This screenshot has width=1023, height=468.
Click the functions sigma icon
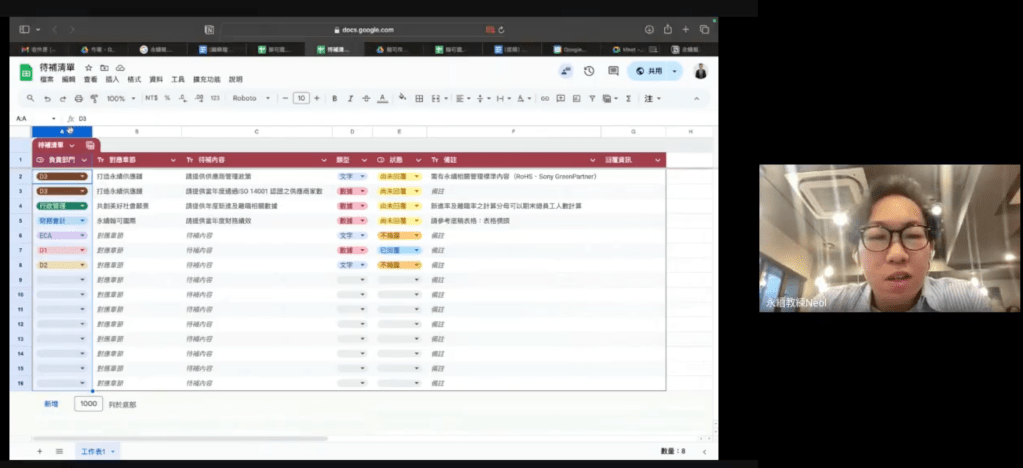(627, 98)
